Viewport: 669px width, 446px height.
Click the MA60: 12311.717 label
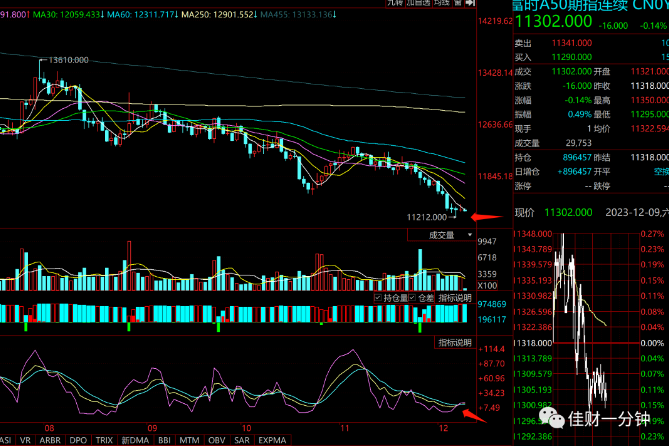[x=143, y=15]
